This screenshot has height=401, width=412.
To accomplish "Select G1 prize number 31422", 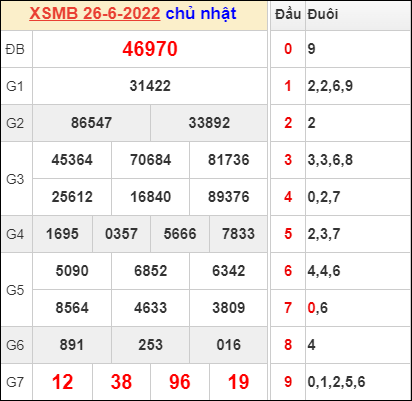I will coord(150,86).
